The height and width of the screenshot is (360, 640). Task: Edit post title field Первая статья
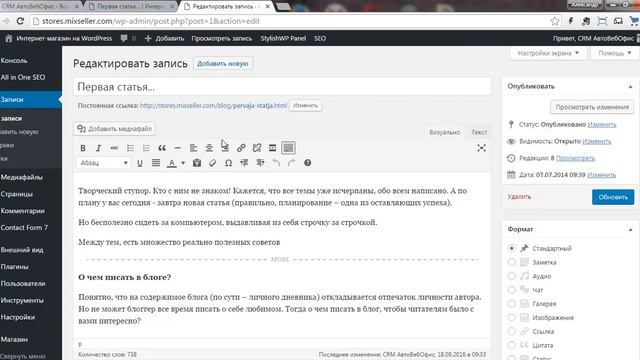tap(282, 87)
